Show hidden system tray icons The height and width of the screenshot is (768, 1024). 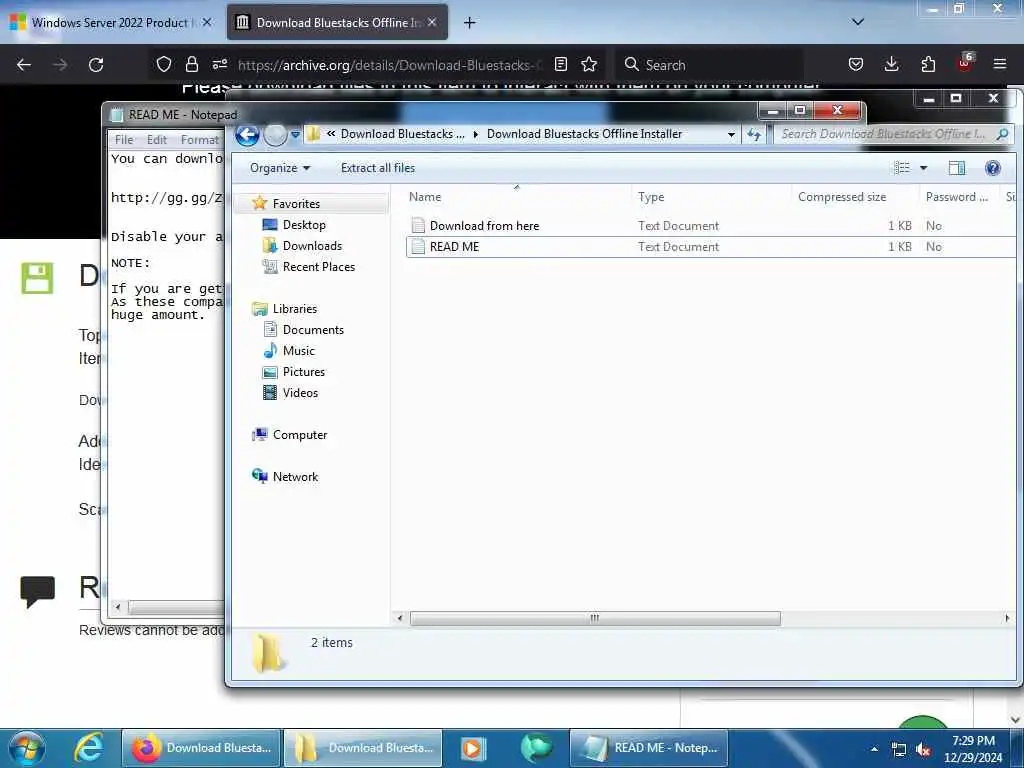874,749
